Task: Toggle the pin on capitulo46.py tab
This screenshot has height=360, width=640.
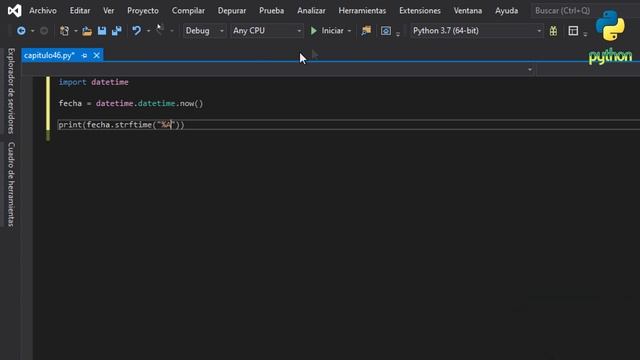Action: tap(84, 56)
